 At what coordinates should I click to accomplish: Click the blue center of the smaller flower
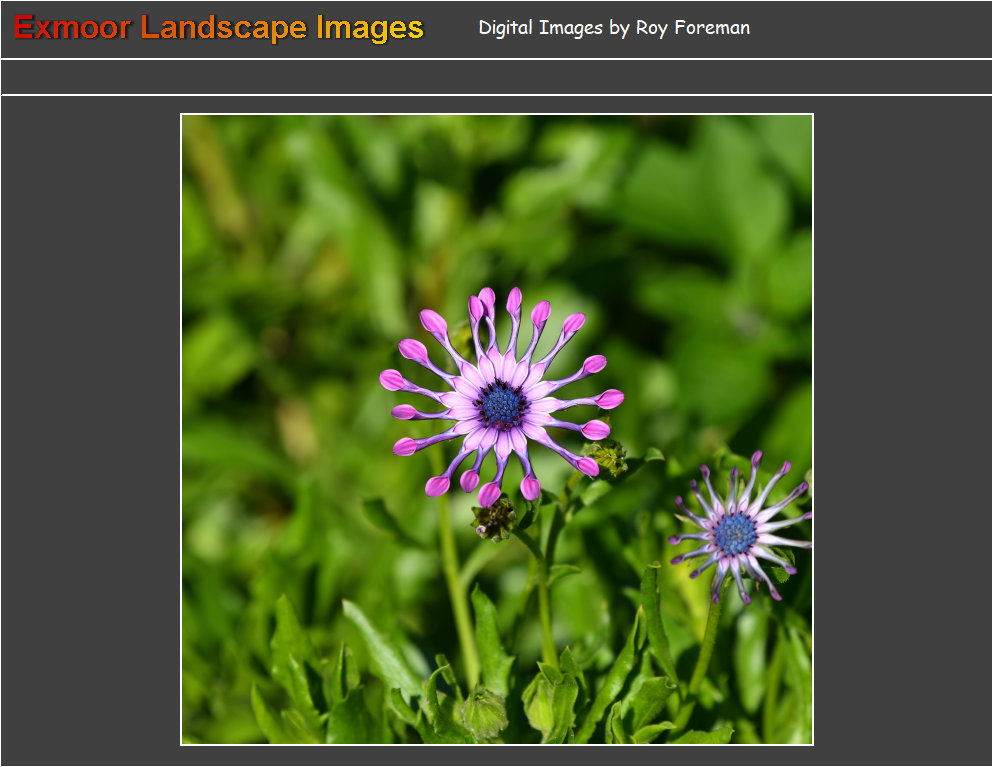coord(735,534)
